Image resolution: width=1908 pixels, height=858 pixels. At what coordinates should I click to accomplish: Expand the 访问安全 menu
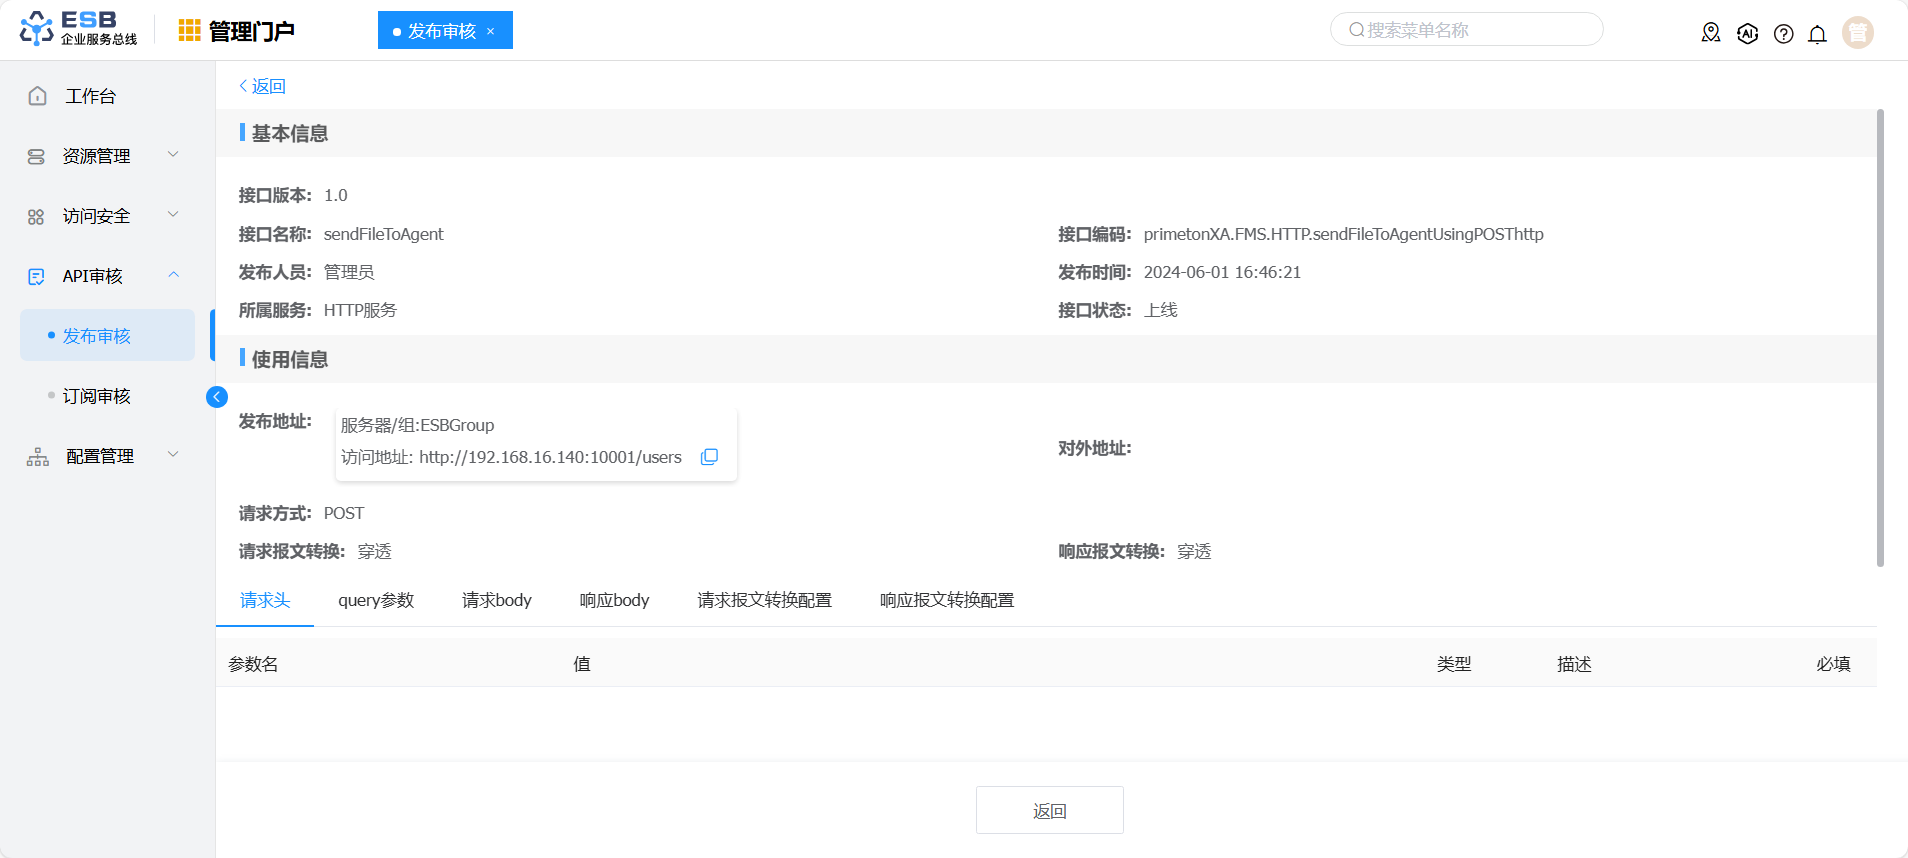(x=98, y=216)
